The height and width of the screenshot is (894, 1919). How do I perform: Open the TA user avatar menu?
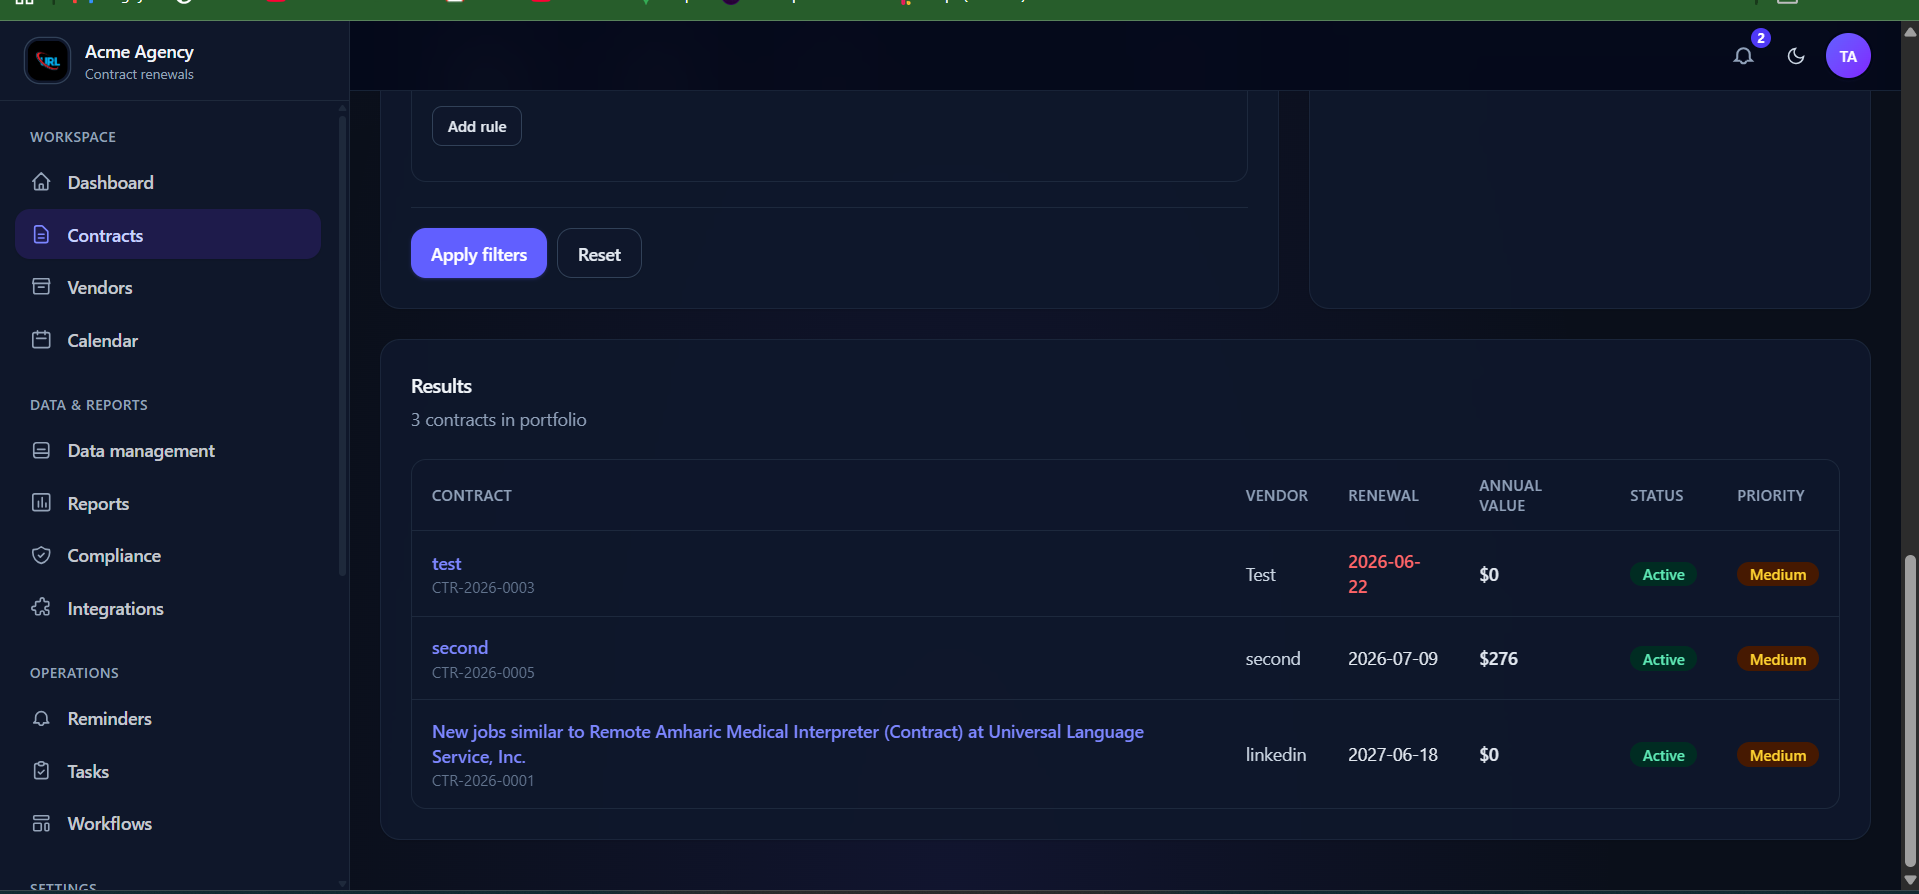click(x=1848, y=56)
